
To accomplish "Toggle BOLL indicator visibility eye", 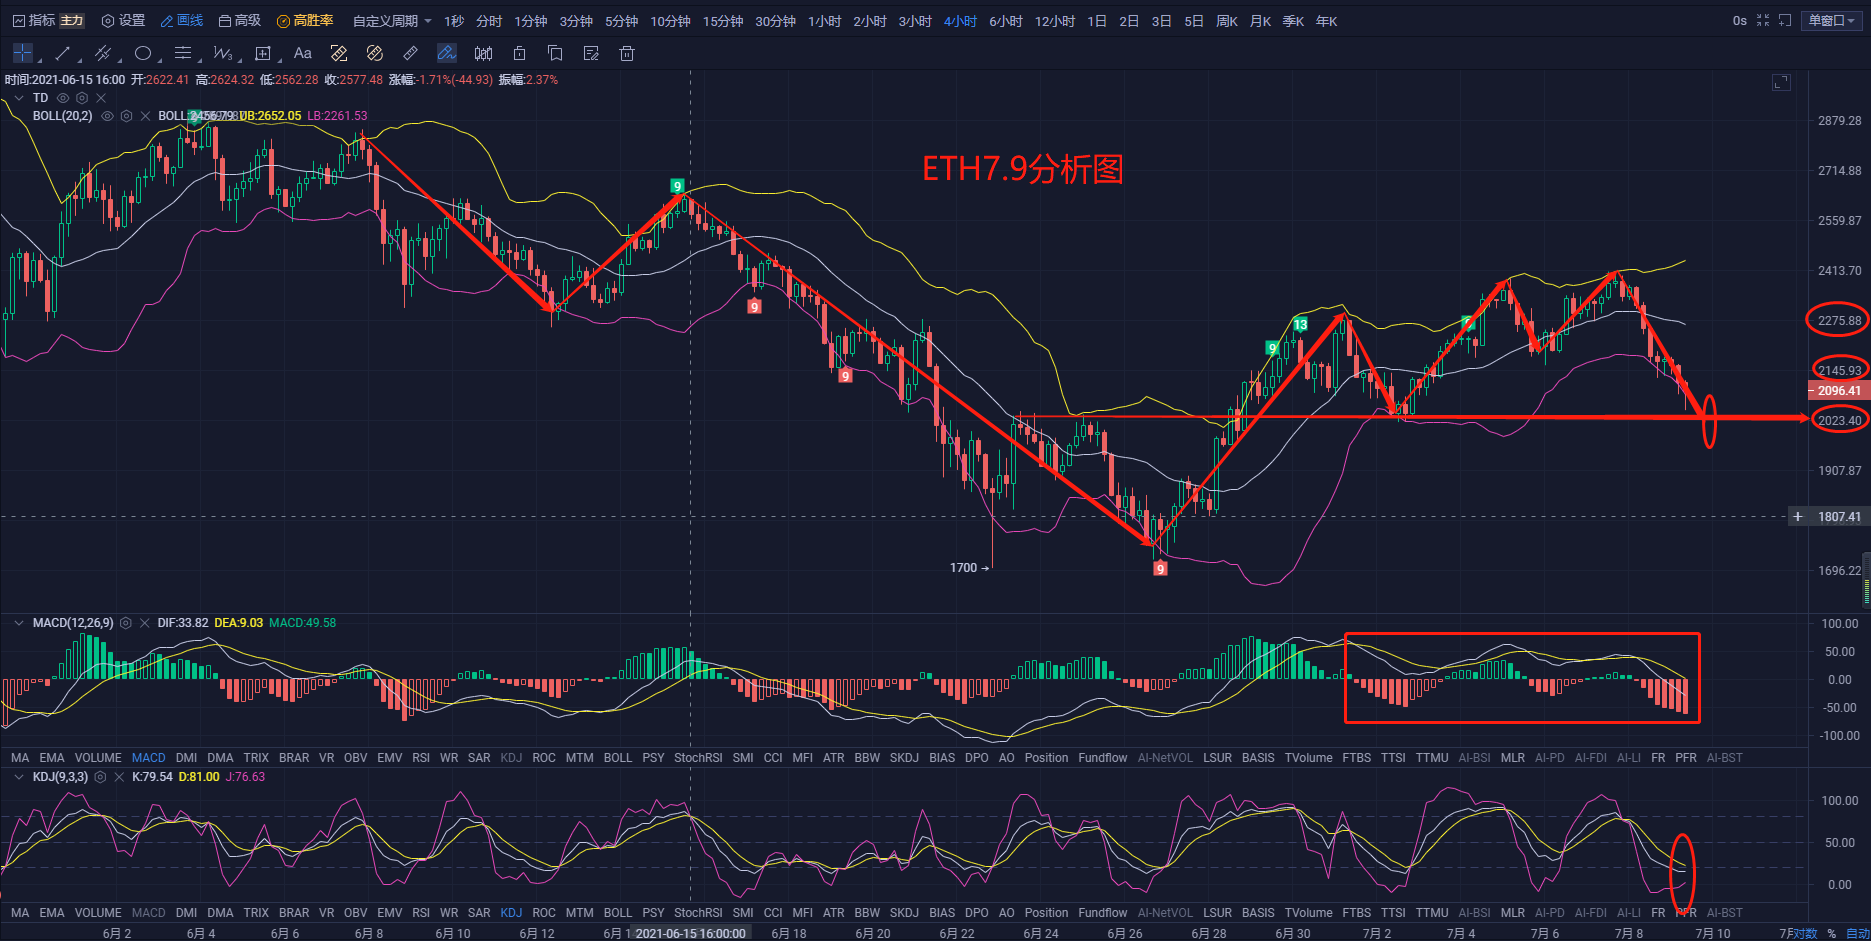I will pos(107,116).
